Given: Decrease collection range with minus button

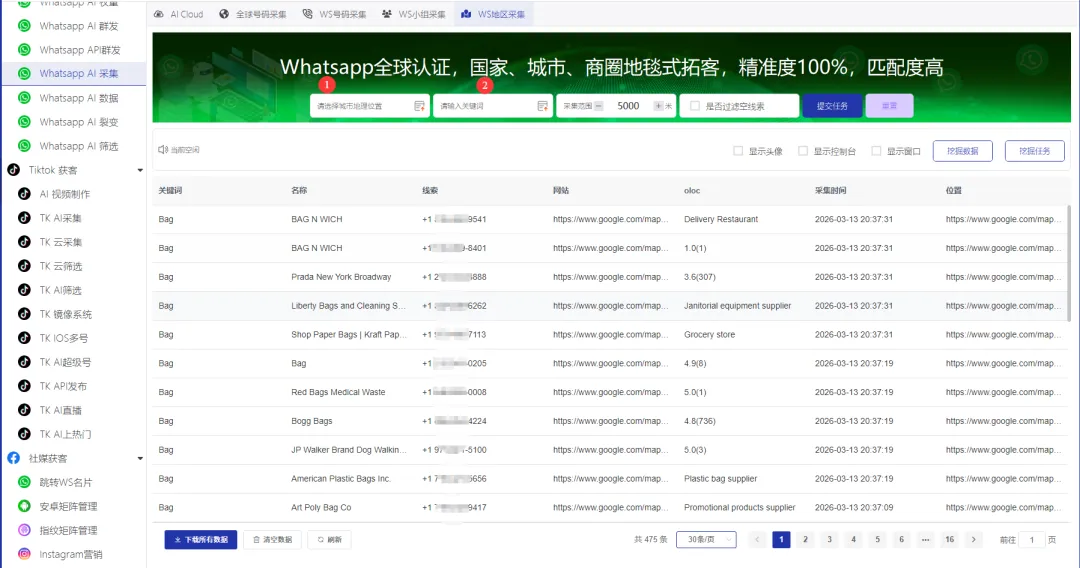Looking at the screenshot, I should coord(599,106).
